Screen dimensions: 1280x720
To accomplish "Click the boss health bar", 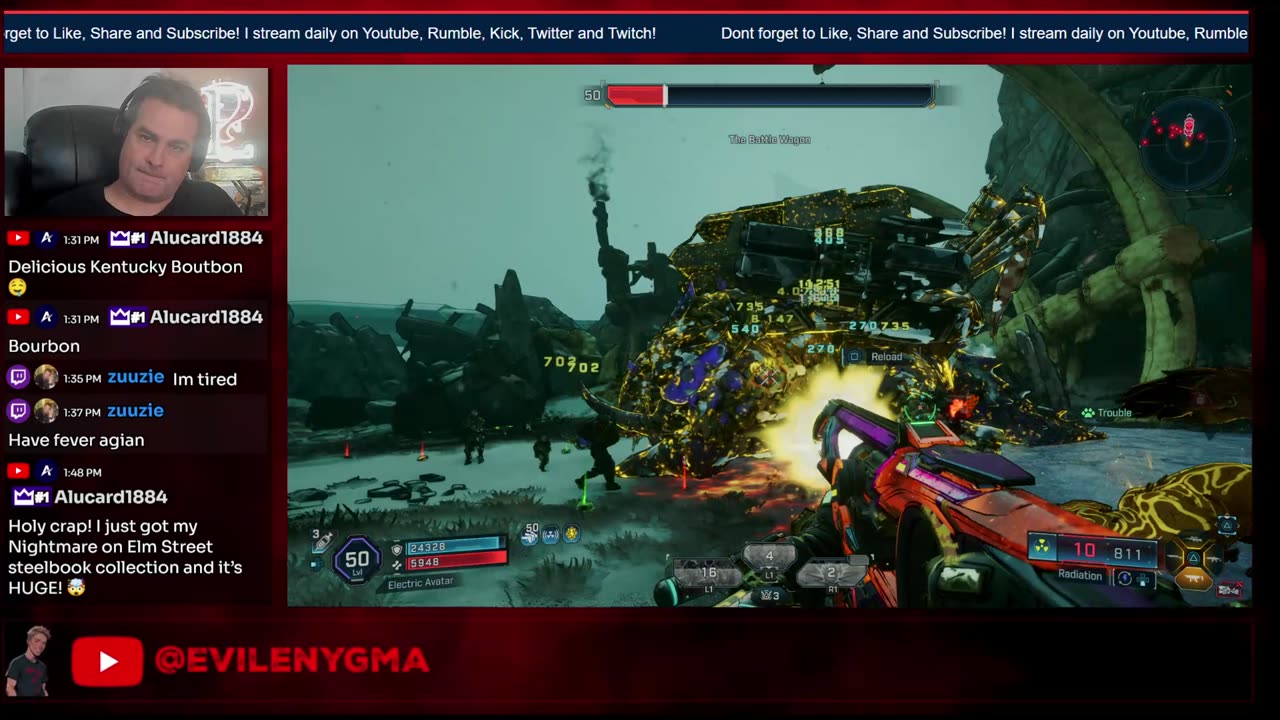I will coord(769,95).
